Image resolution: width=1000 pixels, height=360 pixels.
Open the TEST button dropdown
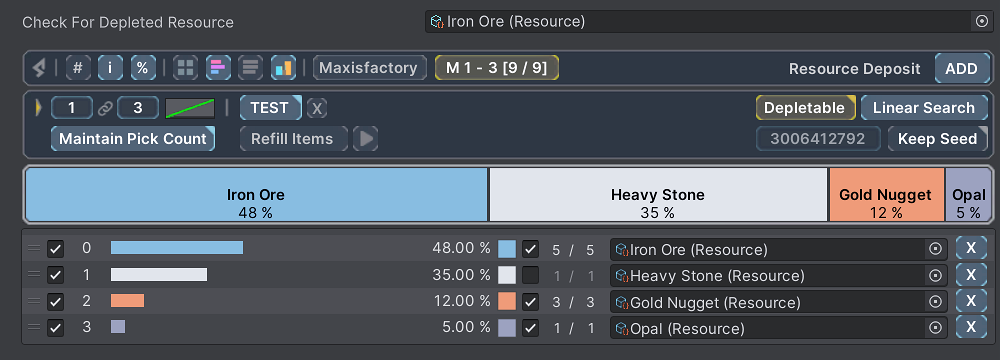270,108
